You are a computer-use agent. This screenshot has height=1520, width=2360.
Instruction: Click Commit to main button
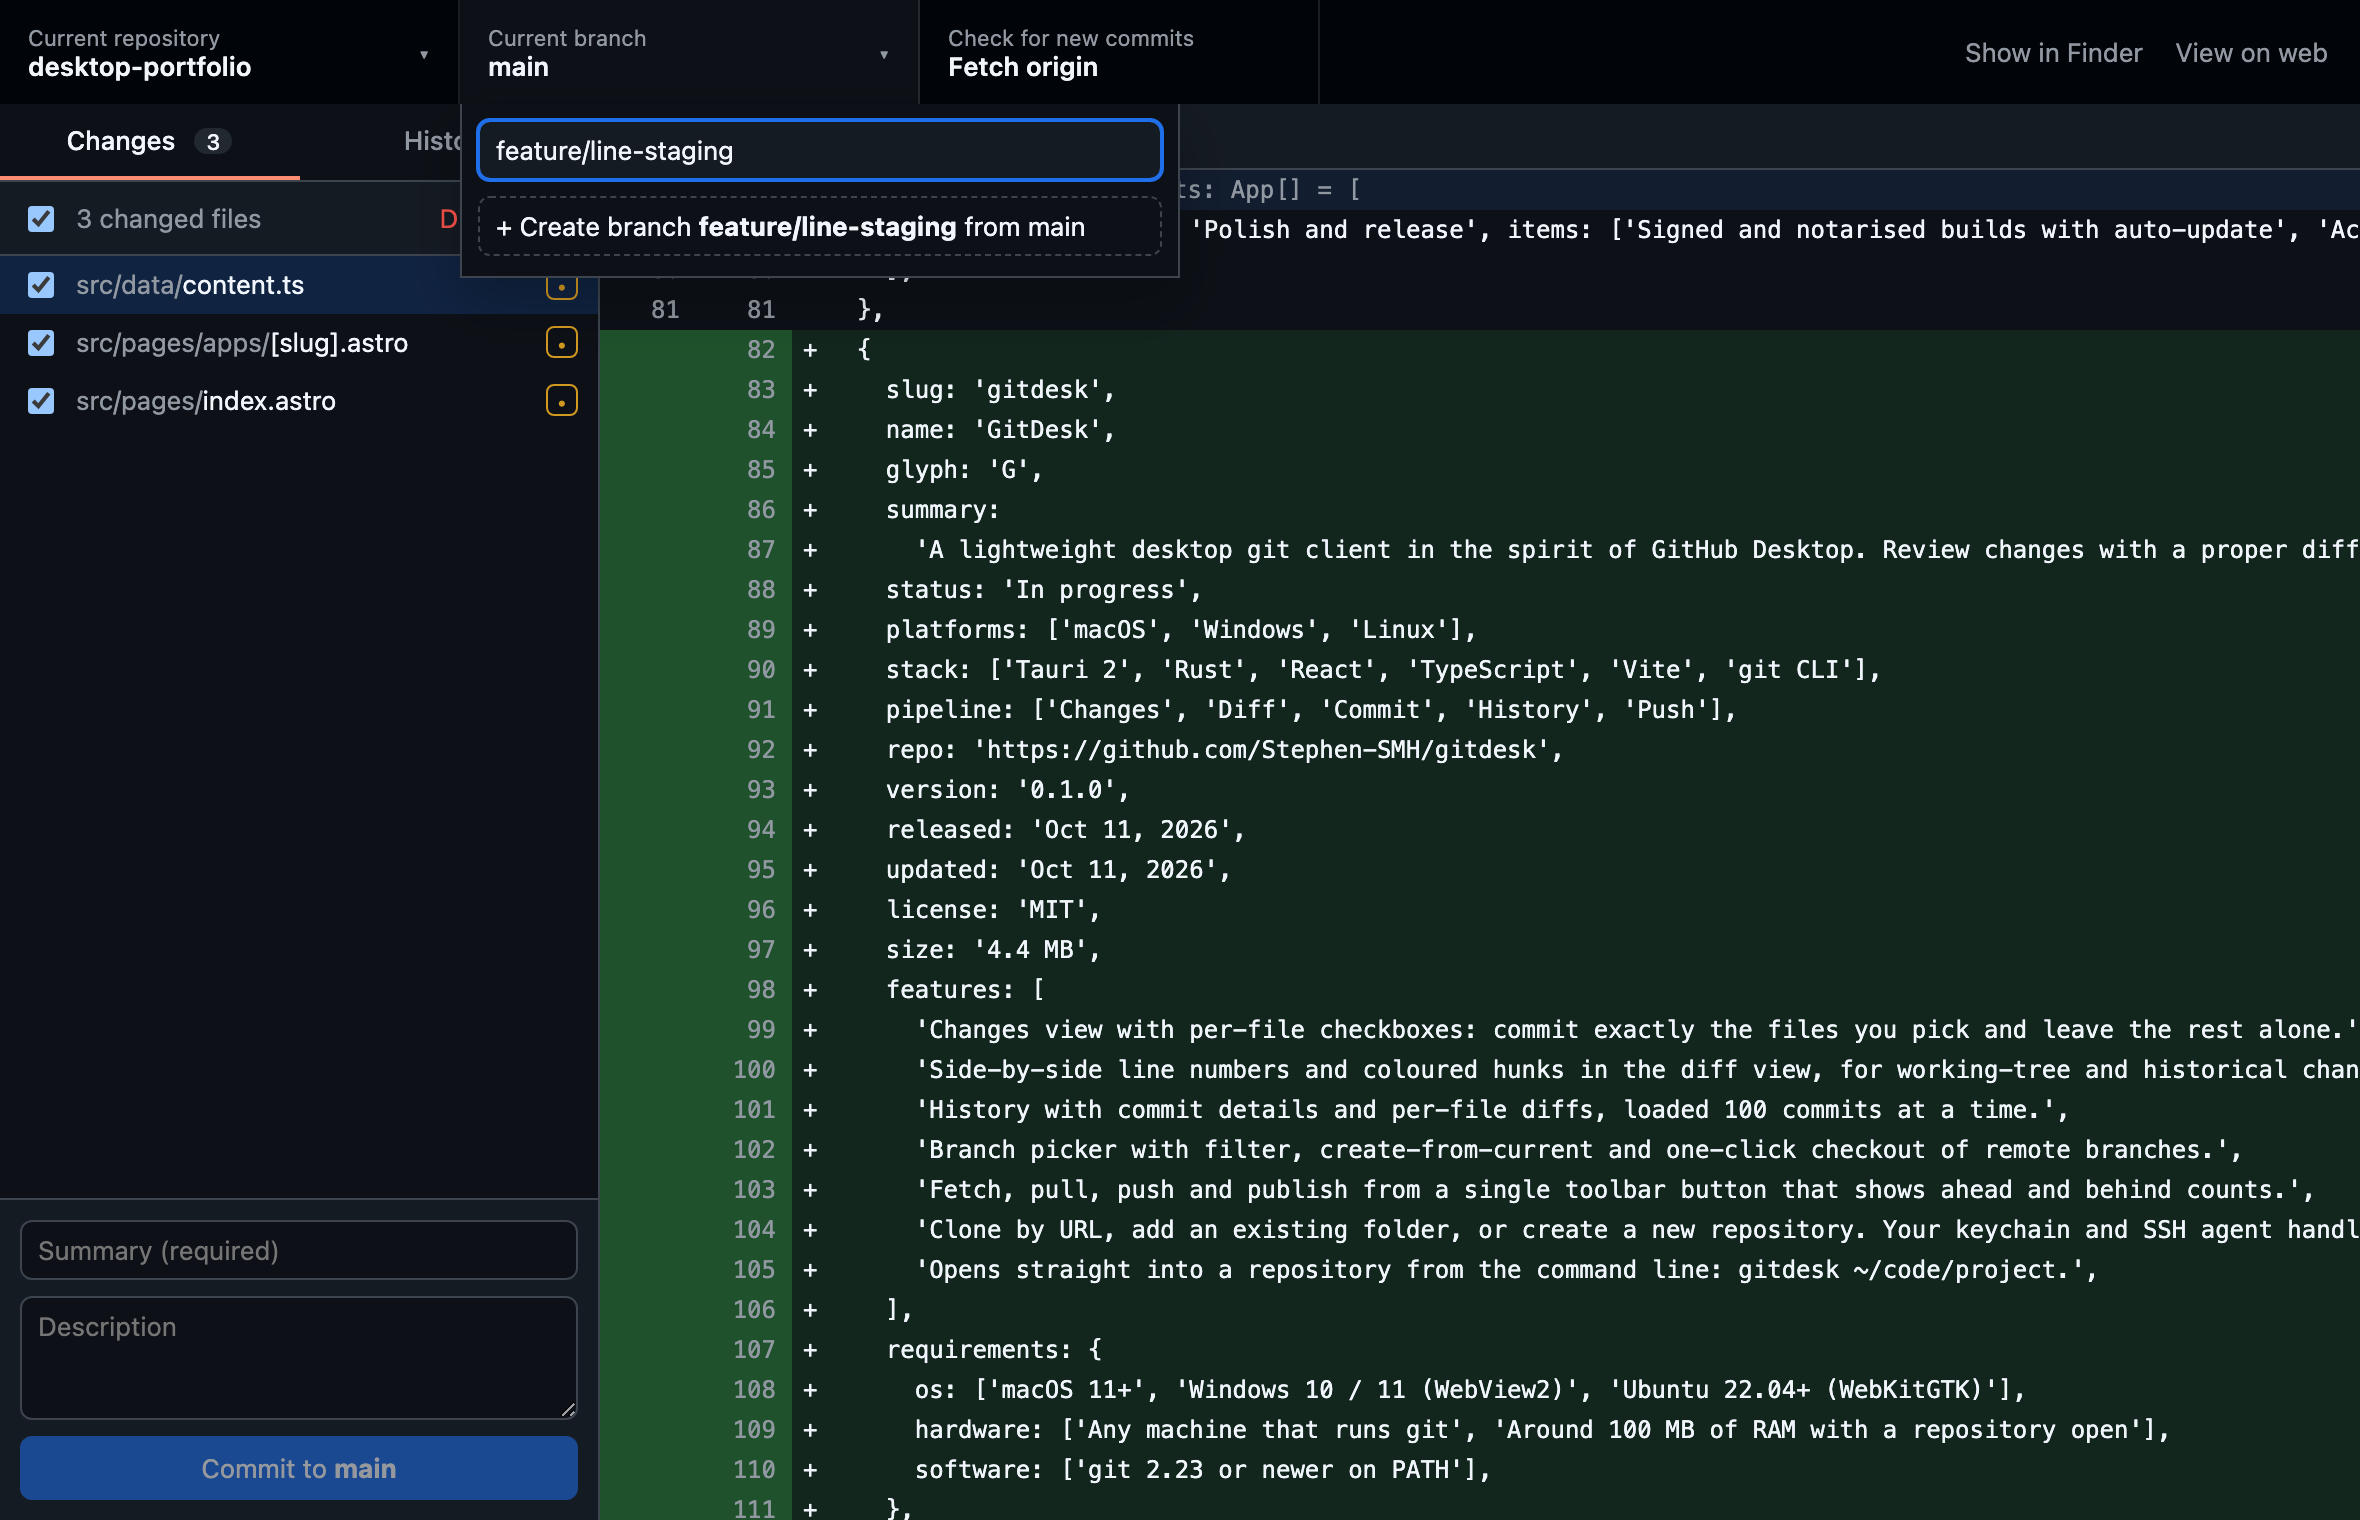click(x=299, y=1468)
